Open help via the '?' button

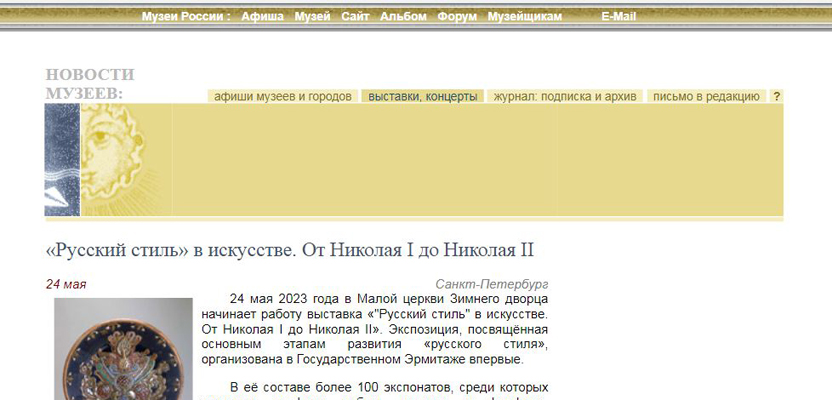pos(777,97)
